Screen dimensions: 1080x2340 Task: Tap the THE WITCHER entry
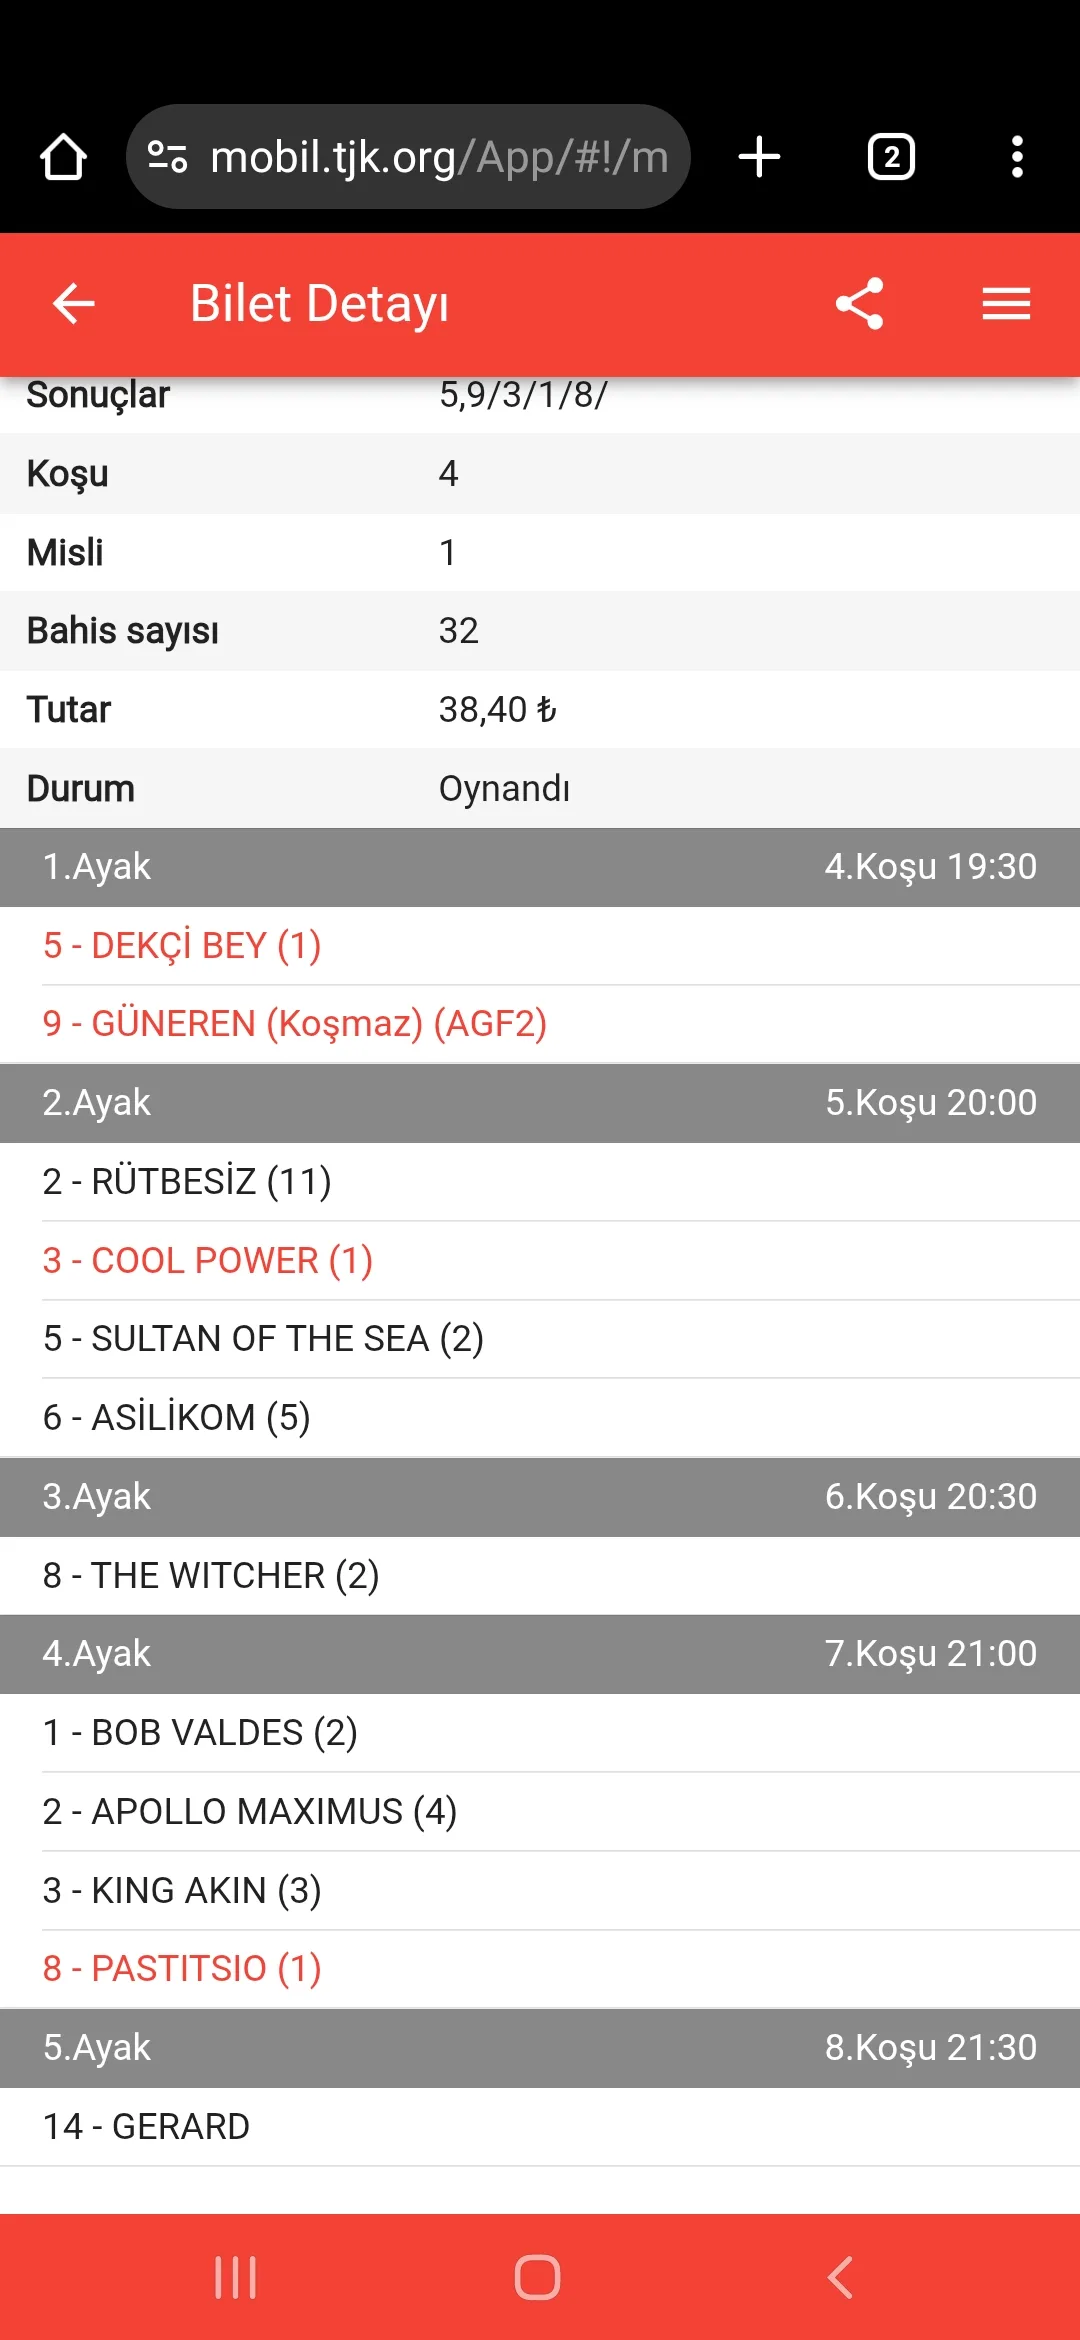pos(211,1575)
